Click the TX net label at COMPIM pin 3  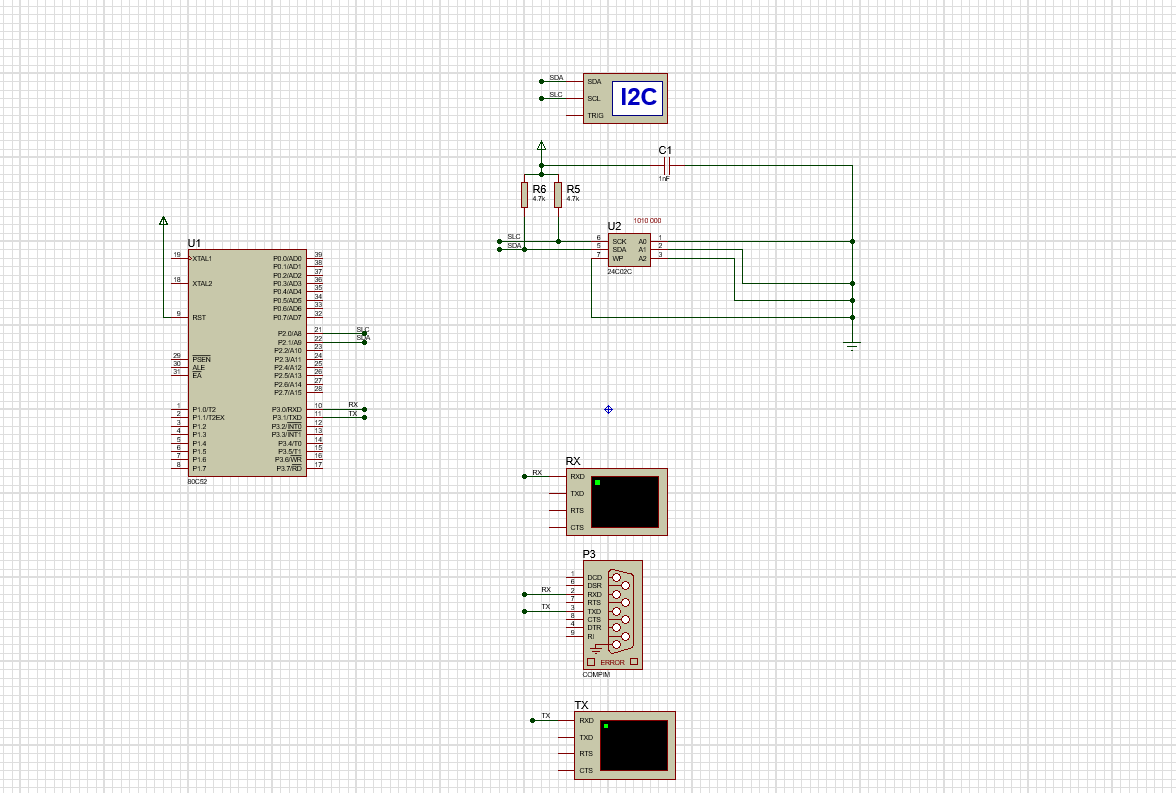click(546, 607)
